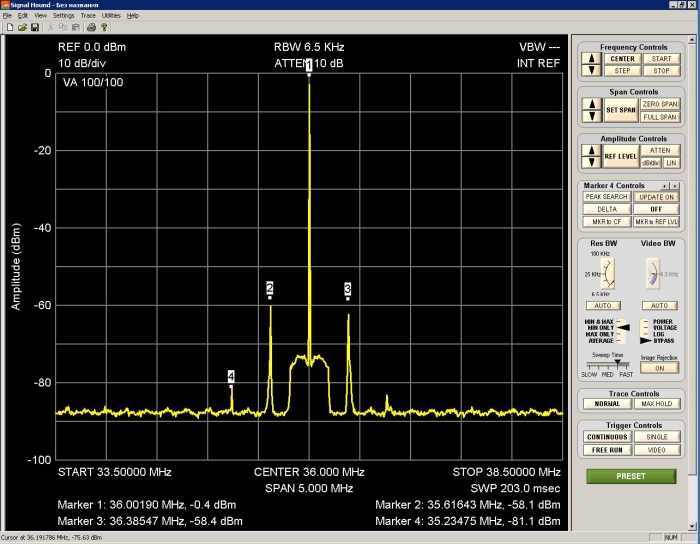700x544 pixels.
Task: Click the SET SPAN button
Action: click(621, 110)
